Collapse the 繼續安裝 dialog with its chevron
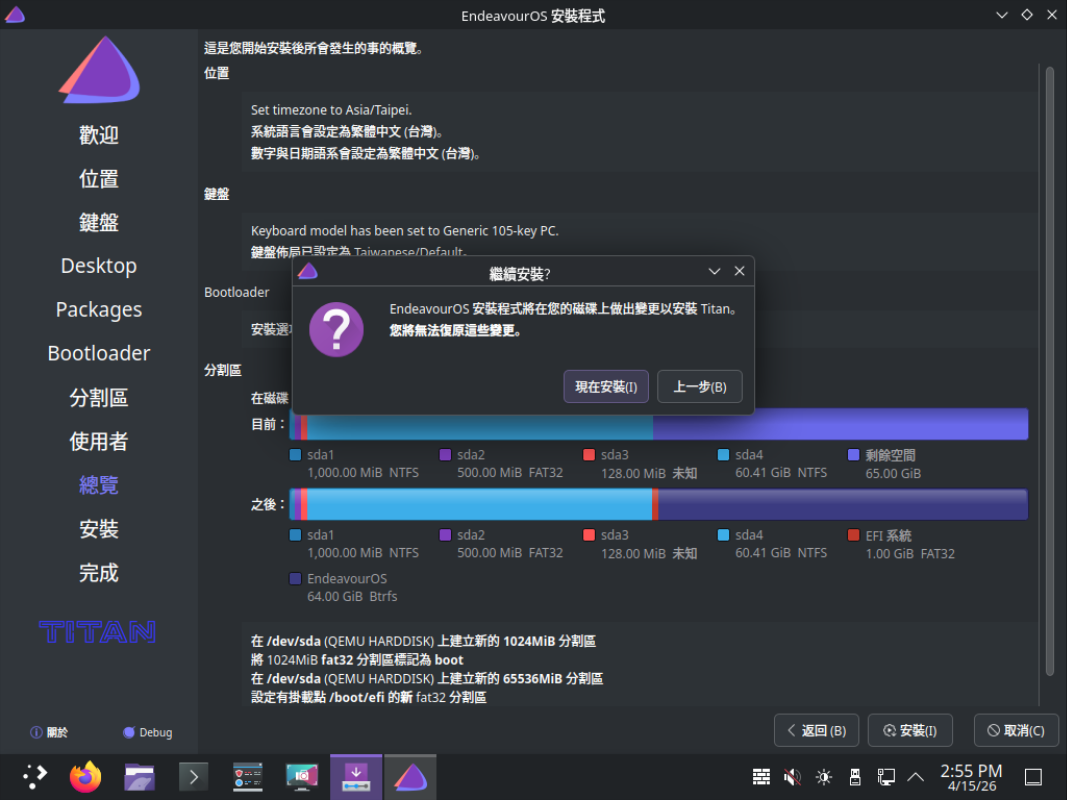The width and height of the screenshot is (1067, 800). click(714, 271)
